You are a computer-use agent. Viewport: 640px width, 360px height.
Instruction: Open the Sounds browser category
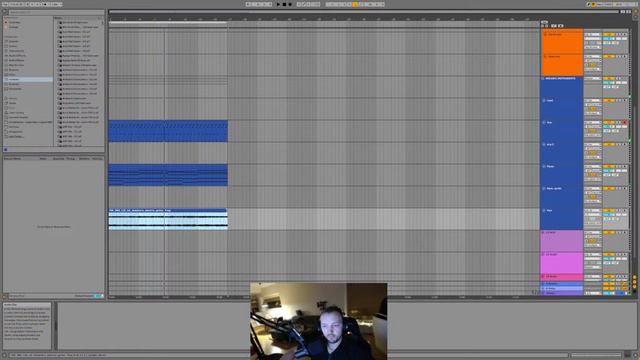point(14,41)
